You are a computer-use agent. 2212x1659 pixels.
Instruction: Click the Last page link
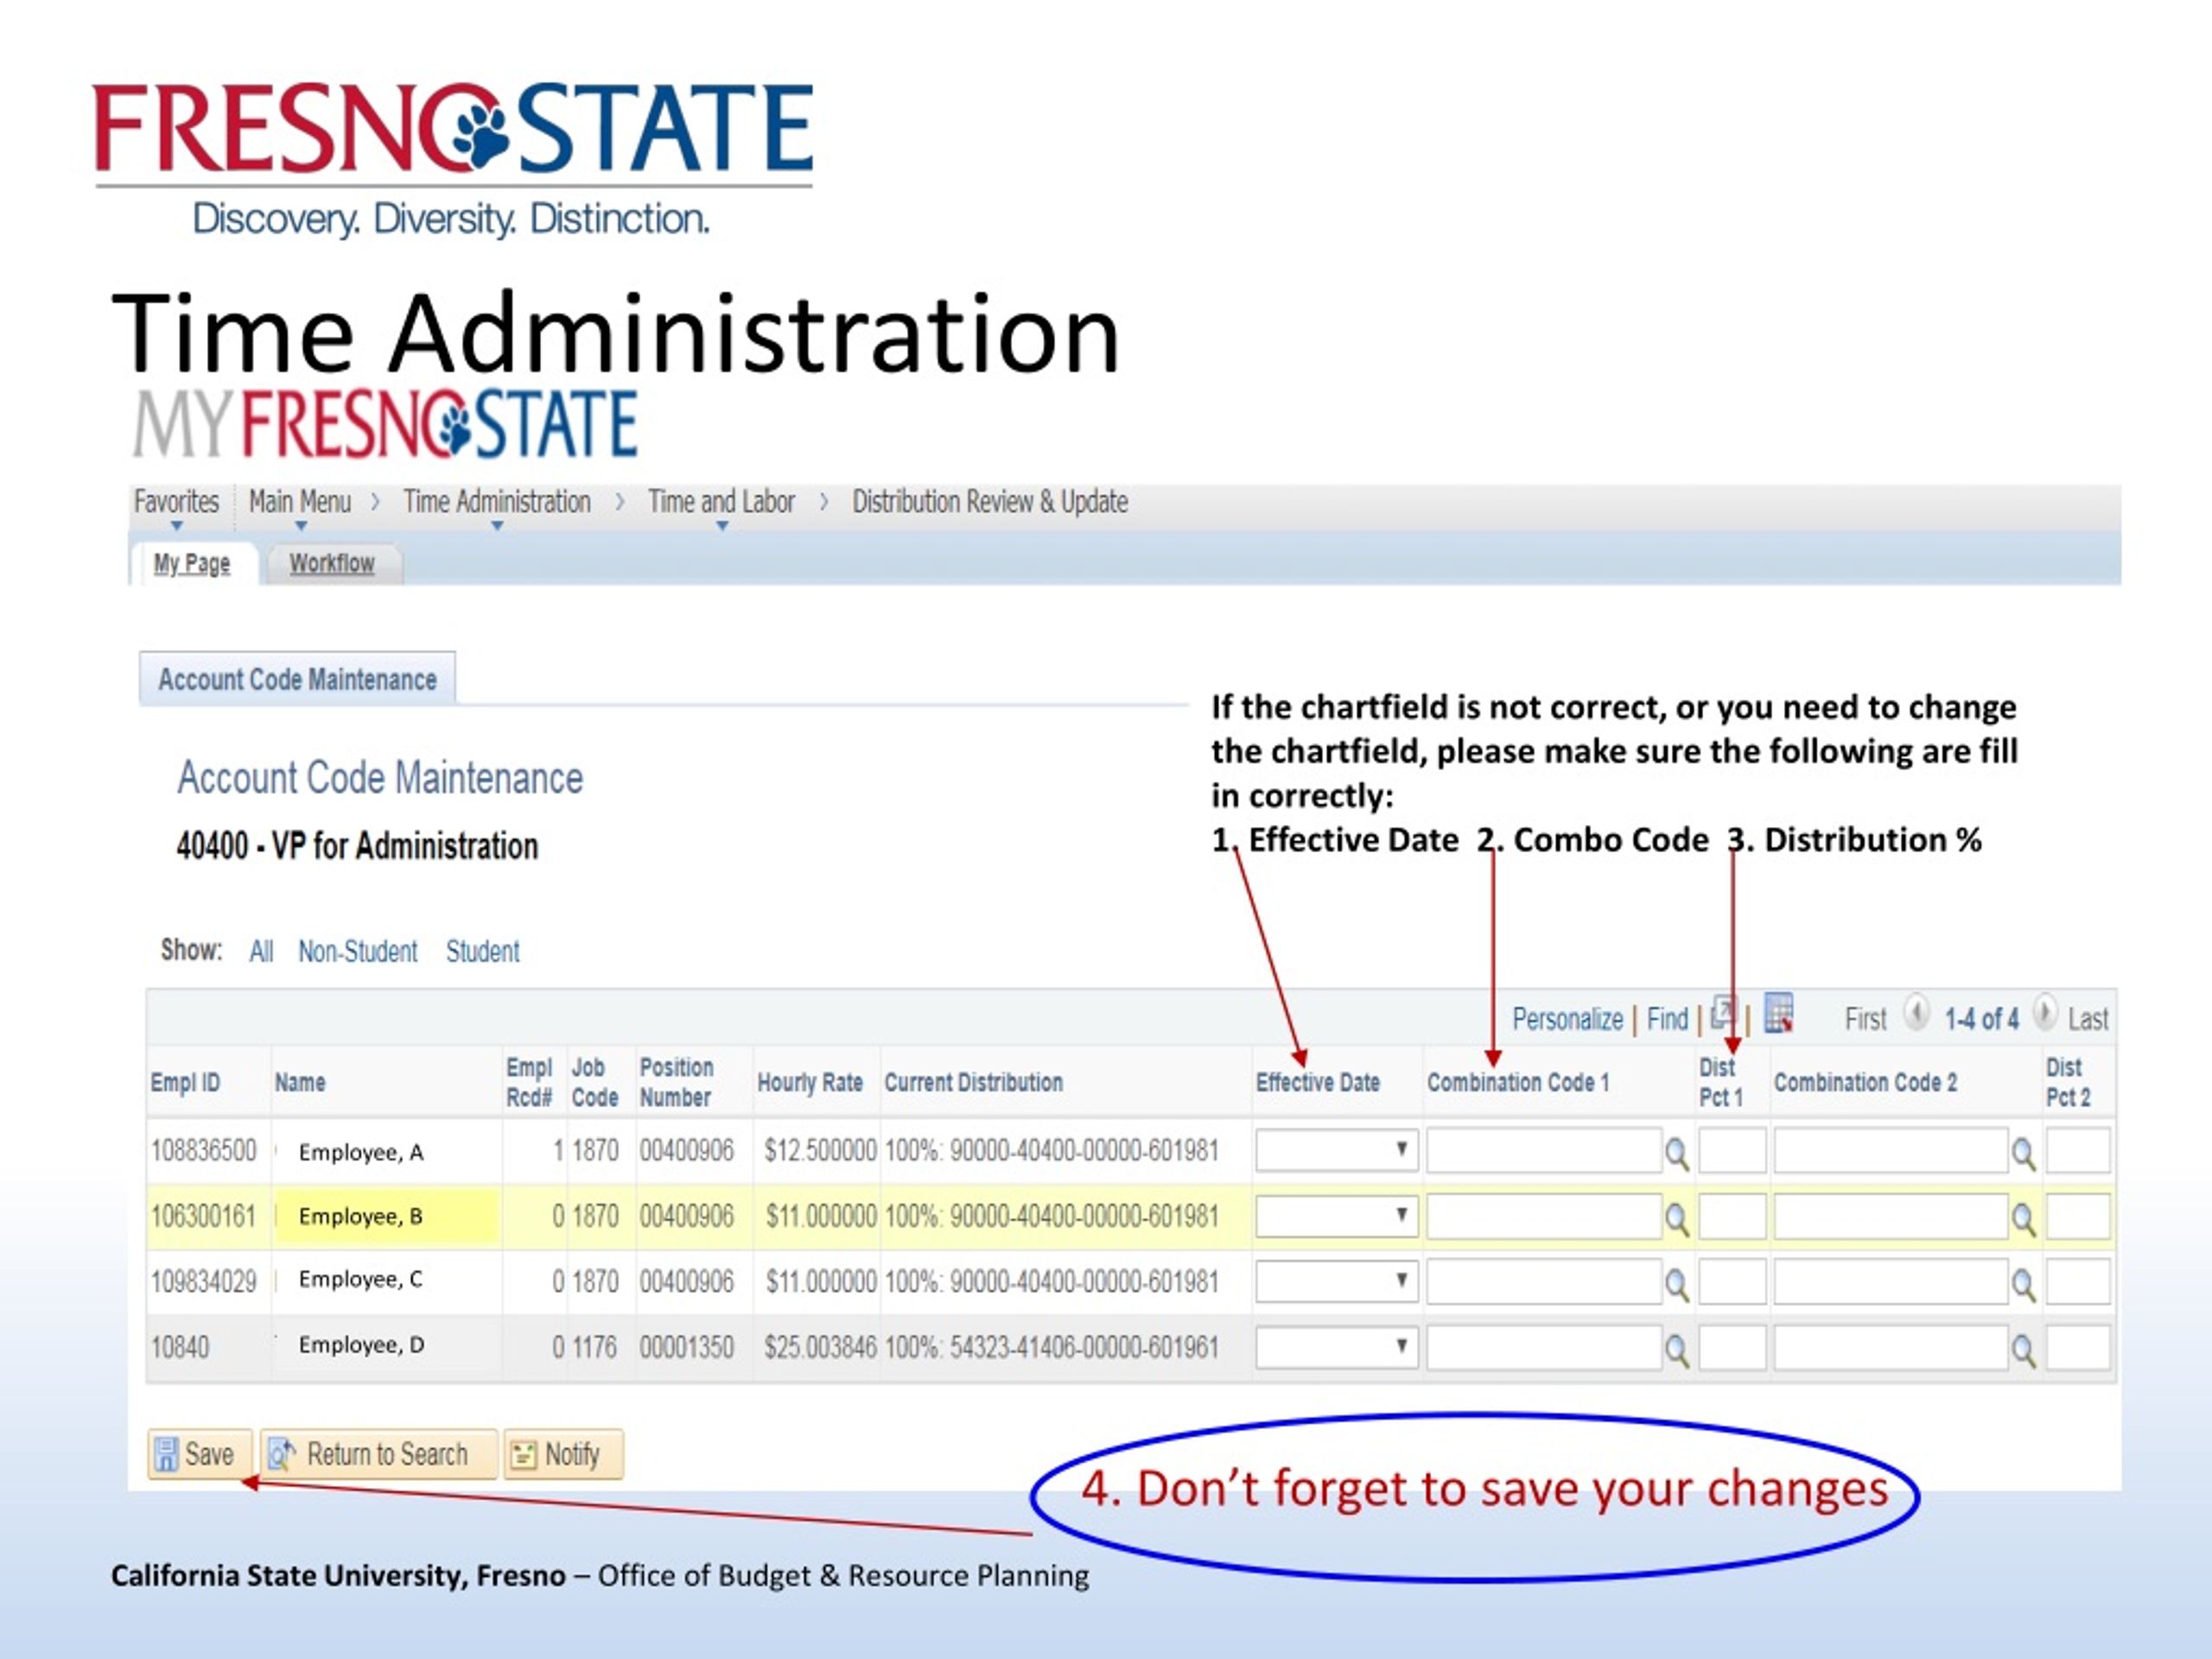(x=2088, y=1019)
